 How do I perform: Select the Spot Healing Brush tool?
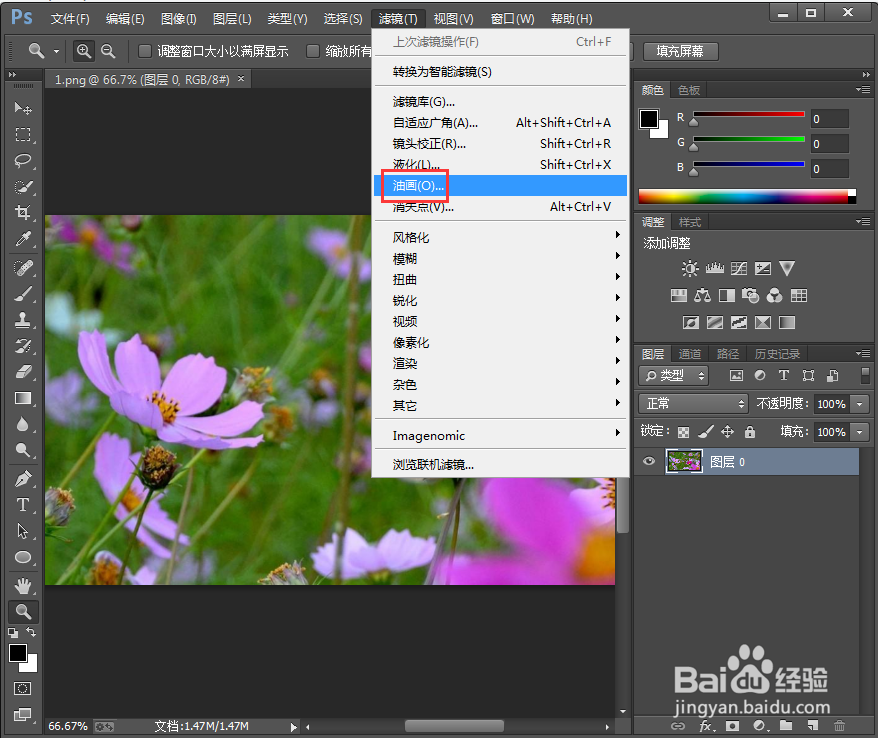click(23, 268)
